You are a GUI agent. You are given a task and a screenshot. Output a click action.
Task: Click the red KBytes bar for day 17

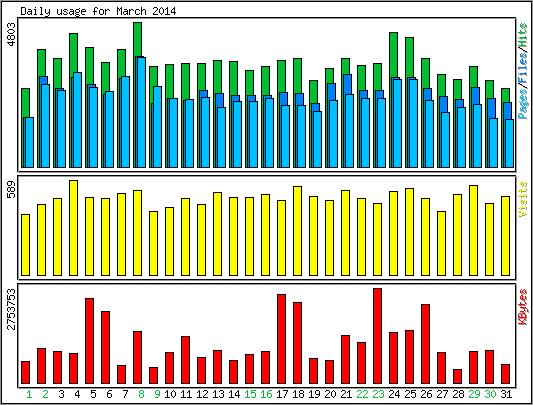tap(281, 339)
